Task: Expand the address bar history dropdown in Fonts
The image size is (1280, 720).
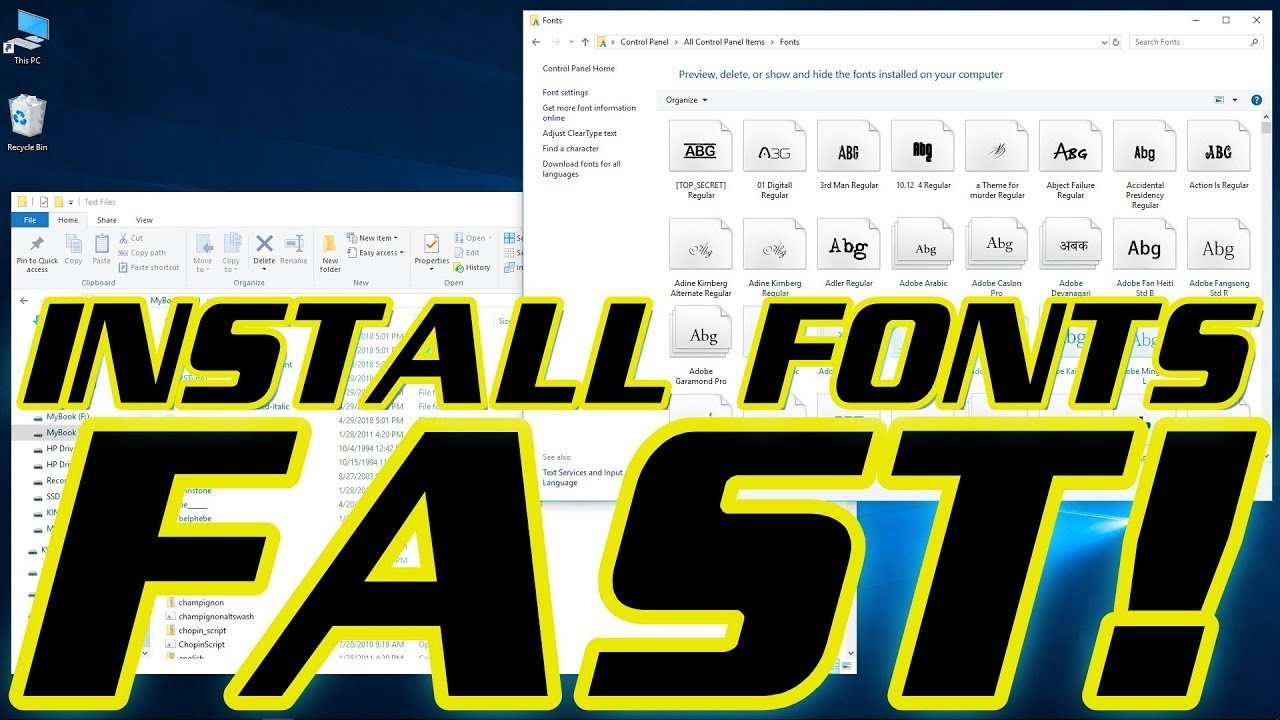Action: click(x=1104, y=42)
